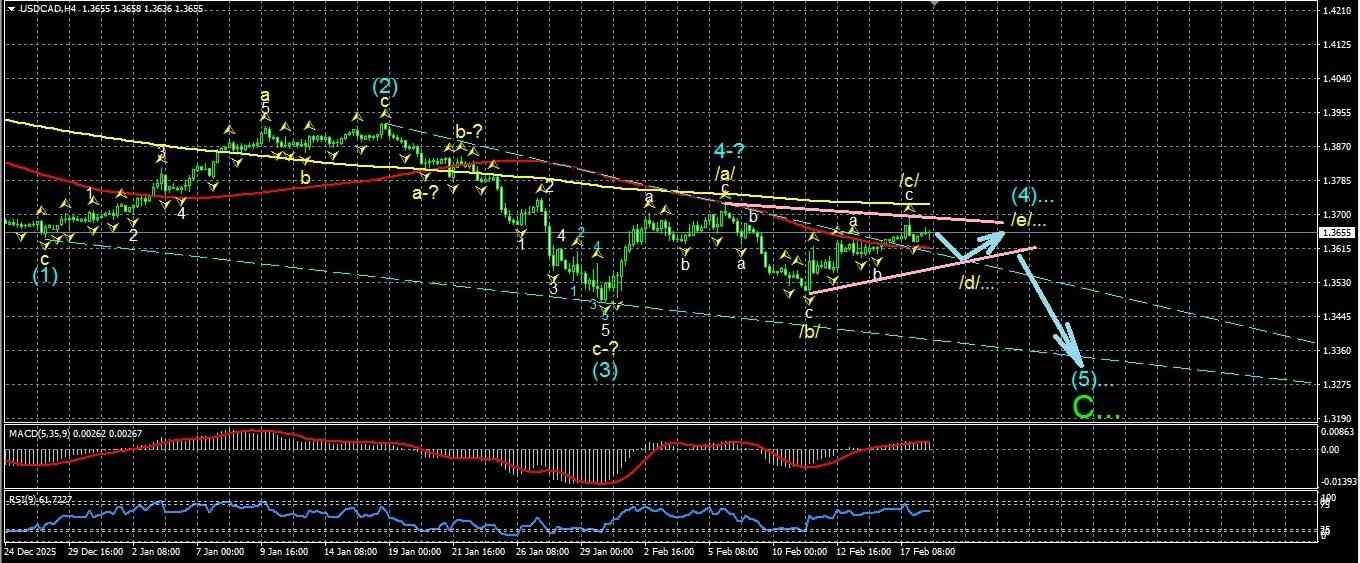Click the 1.4040 price axis value

pyautogui.click(x=1337, y=79)
